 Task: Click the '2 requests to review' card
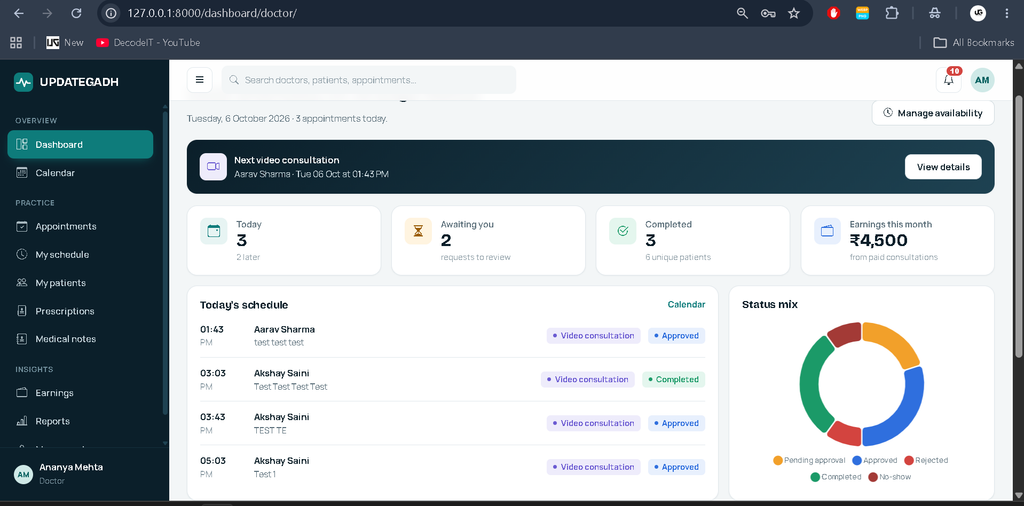tap(488, 241)
